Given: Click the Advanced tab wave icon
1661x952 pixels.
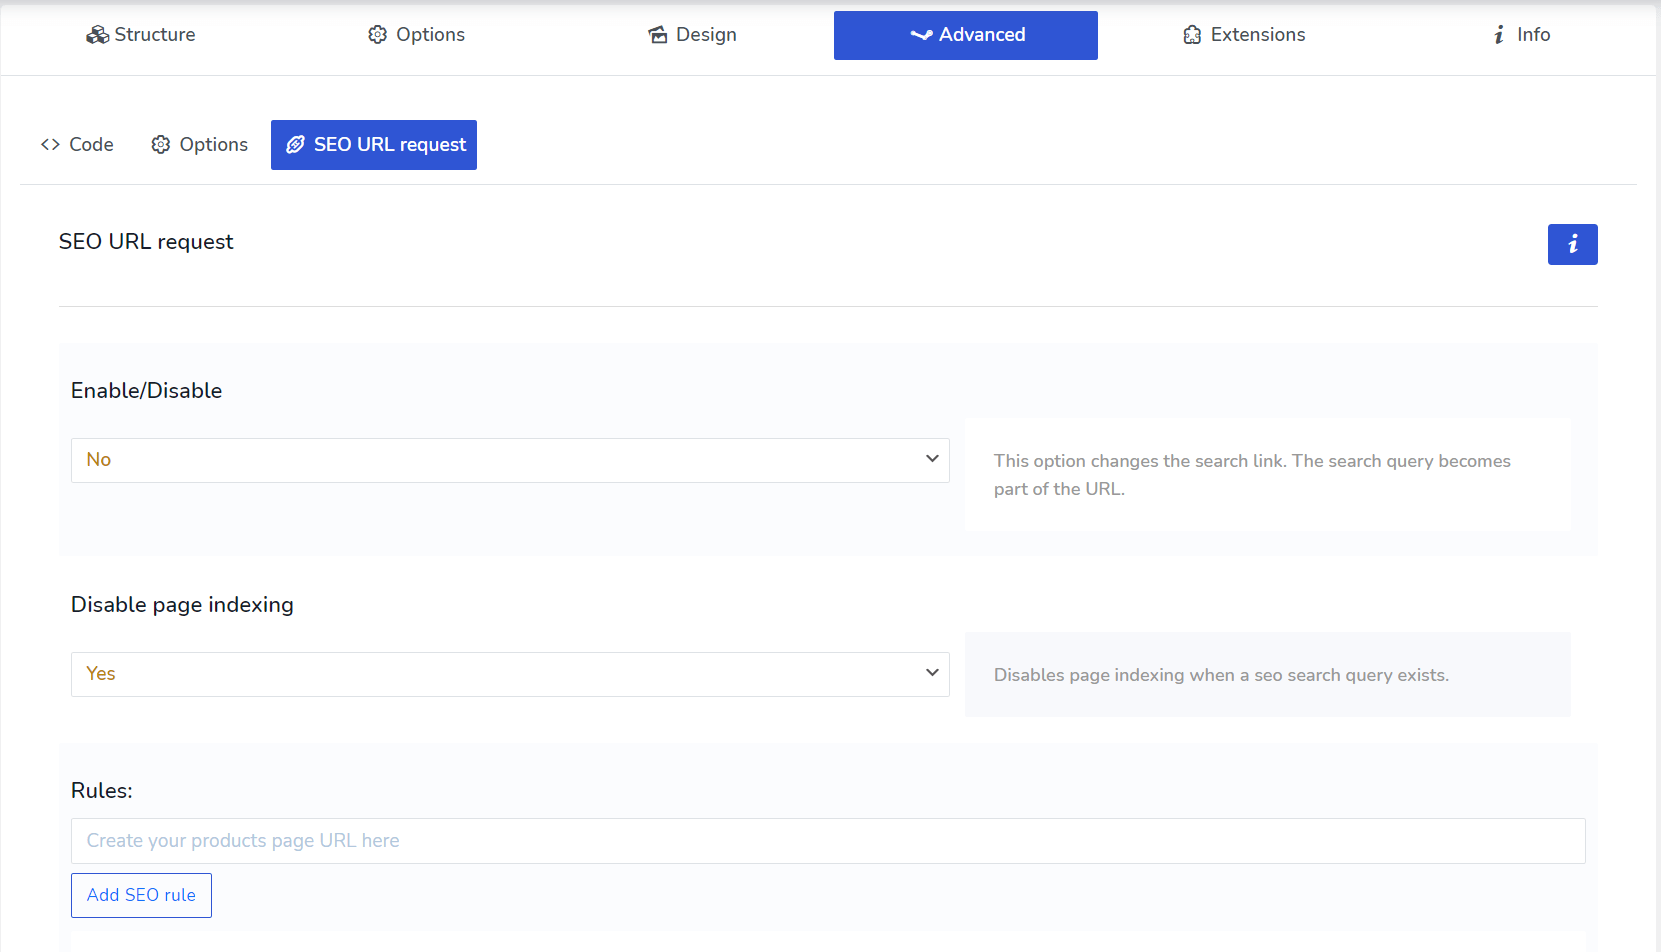Looking at the screenshot, I should [921, 35].
